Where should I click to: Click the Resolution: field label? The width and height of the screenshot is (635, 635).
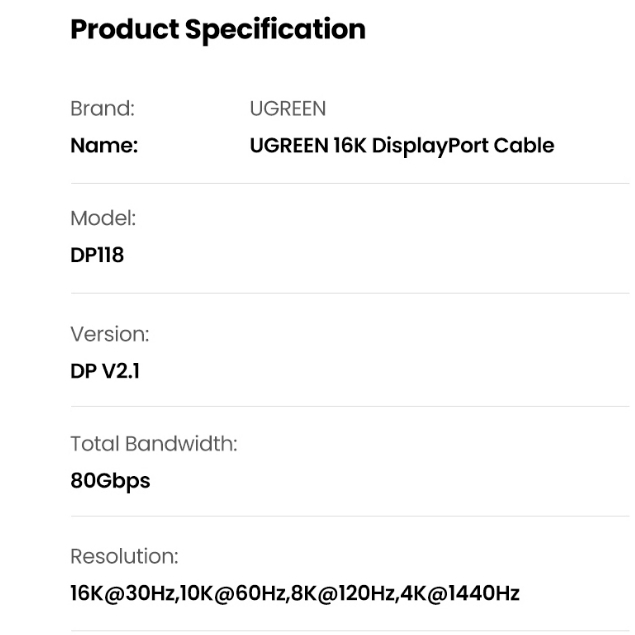coord(124,556)
